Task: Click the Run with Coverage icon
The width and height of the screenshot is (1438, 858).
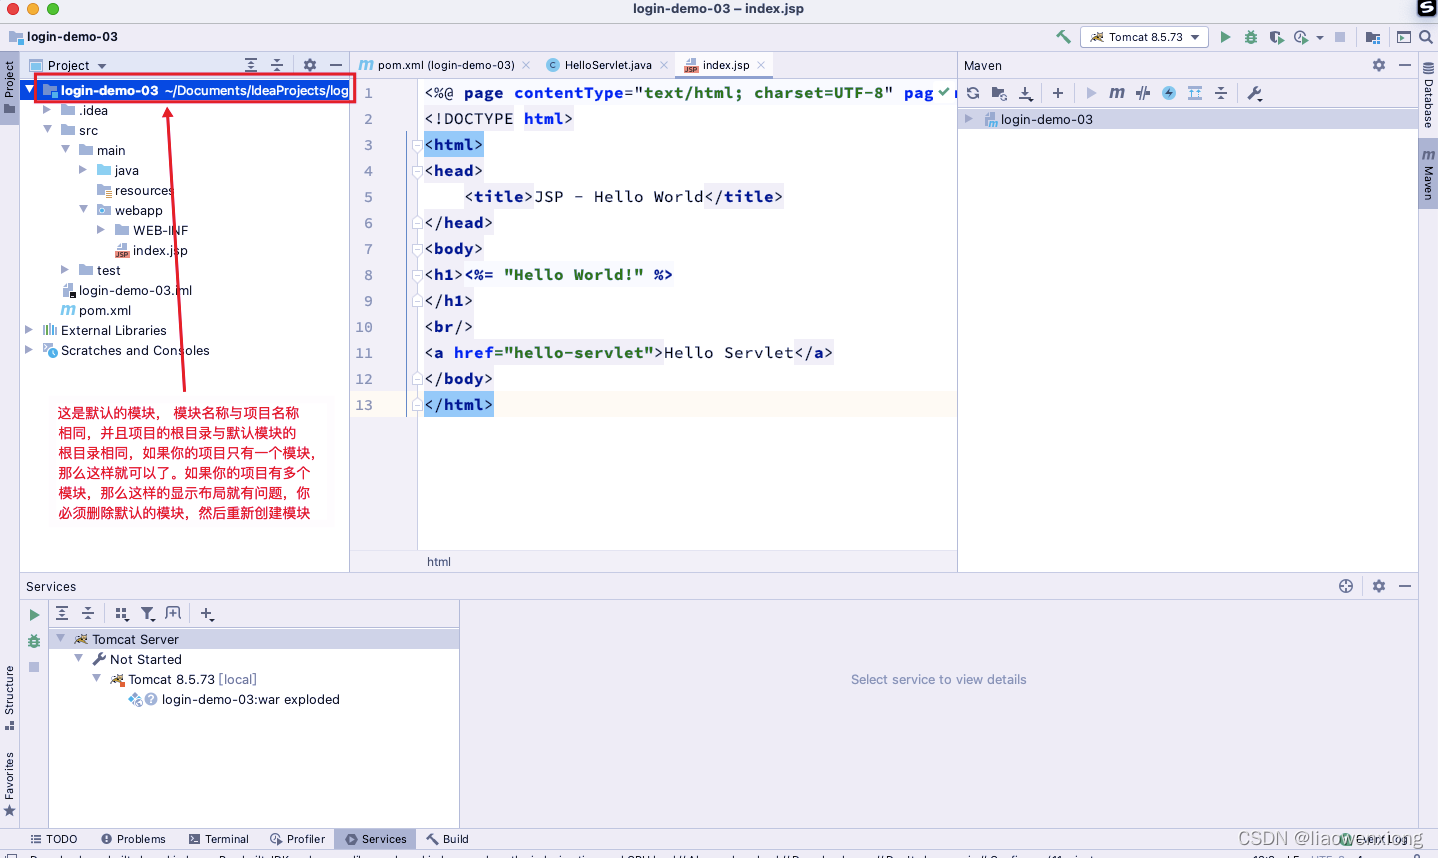Action: point(1277,37)
